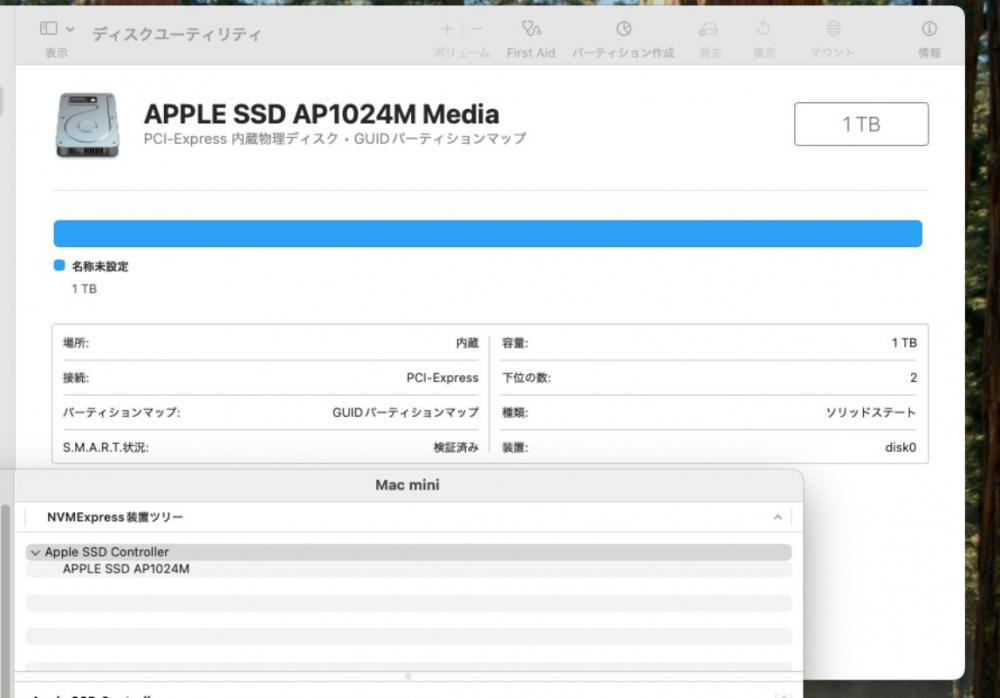The height and width of the screenshot is (698, 1000).
Task: Expand the view dropdown chevron
Action: click(70, 29)
